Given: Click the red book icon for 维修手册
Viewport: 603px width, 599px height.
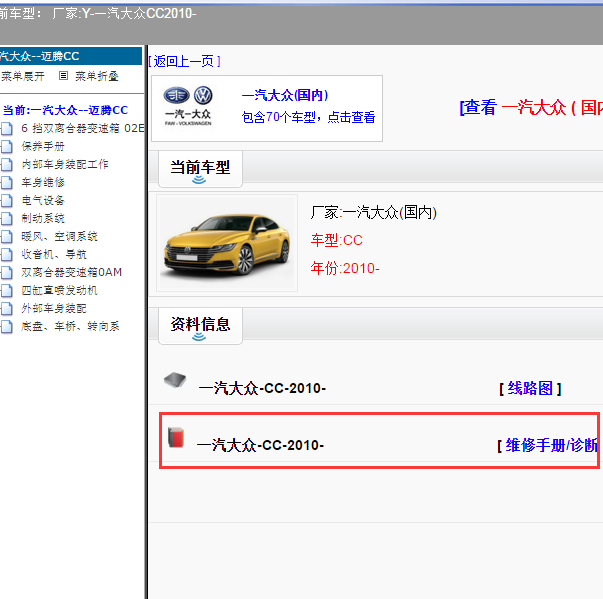Looking at the screenshot, I should tap(176, 438).
